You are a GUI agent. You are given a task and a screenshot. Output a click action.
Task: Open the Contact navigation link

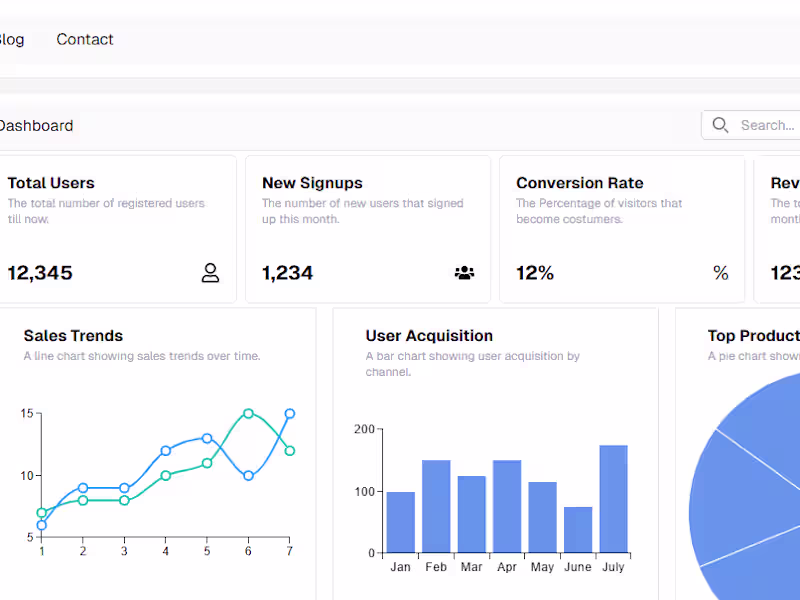click(85, 39)
